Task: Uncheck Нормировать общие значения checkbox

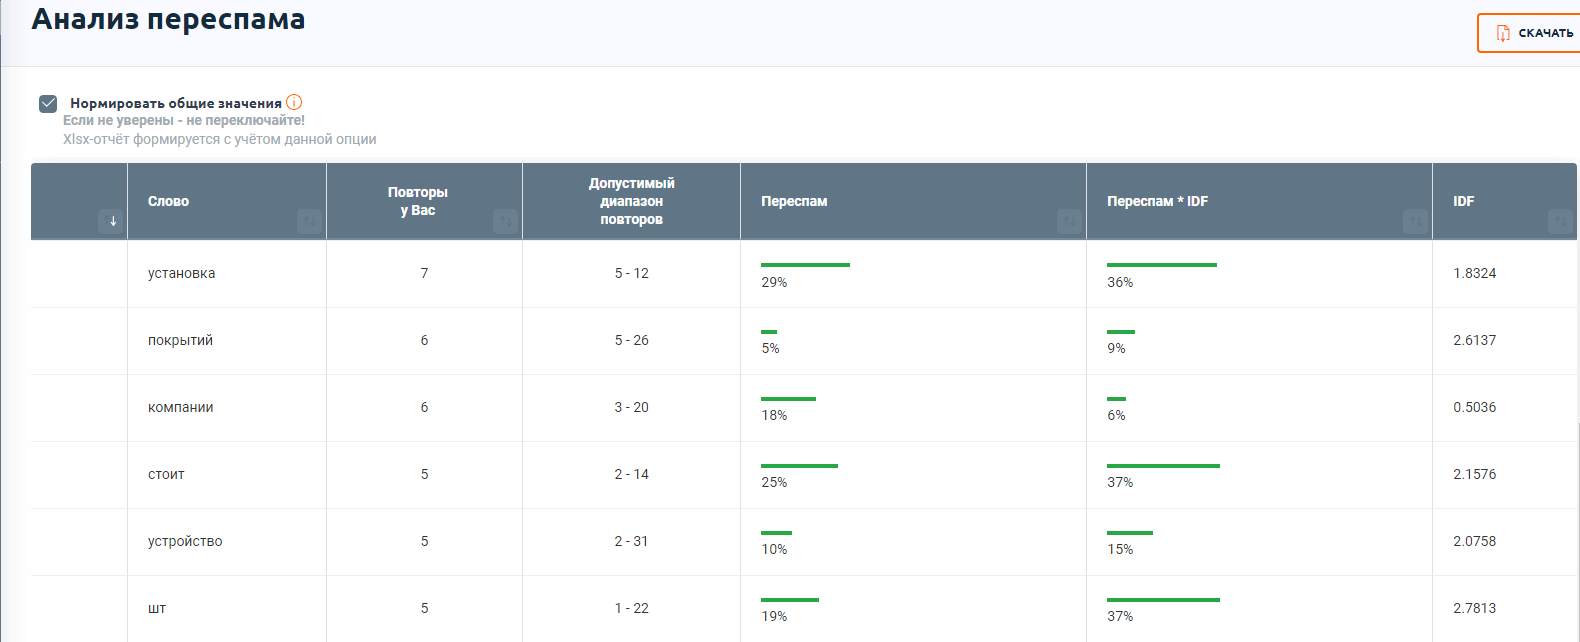Action: click(x=48, y=103)
